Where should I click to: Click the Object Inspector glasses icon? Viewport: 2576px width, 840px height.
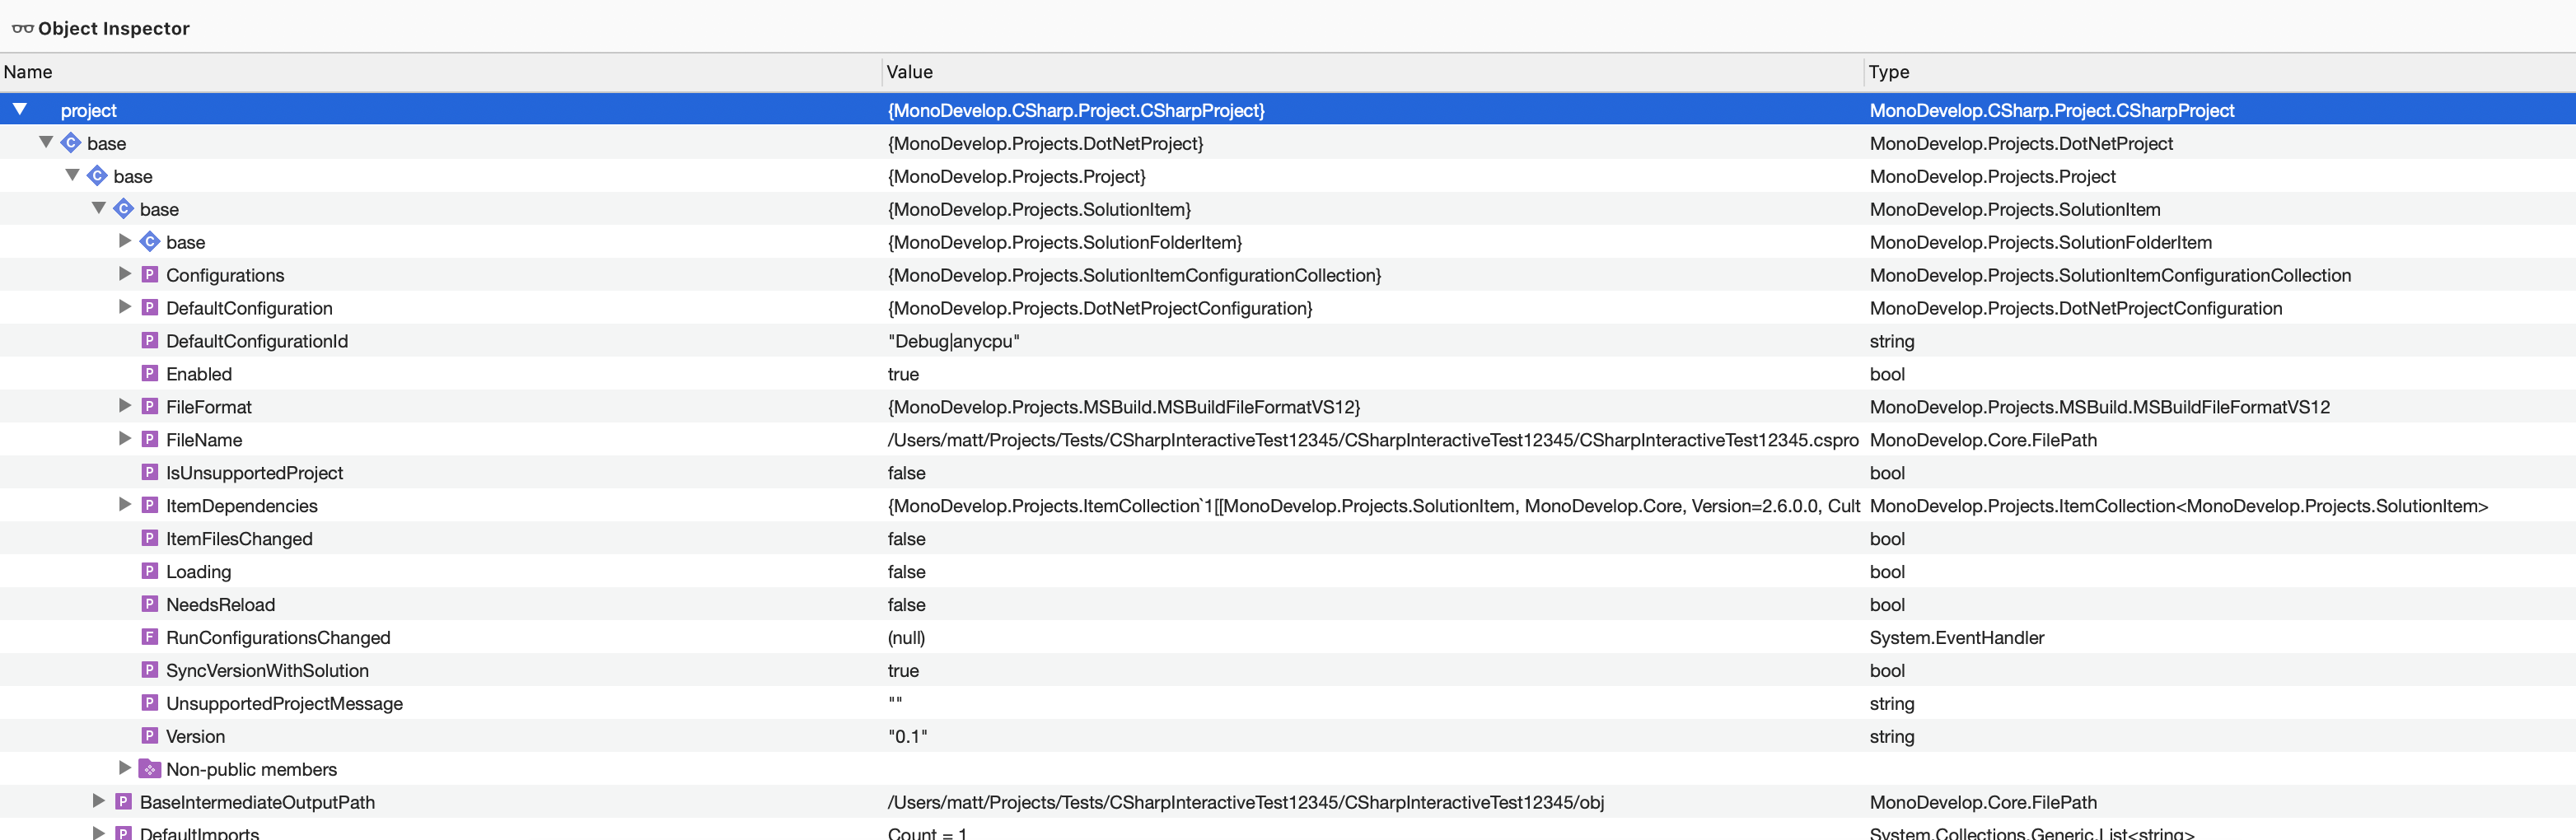point(23,29)
